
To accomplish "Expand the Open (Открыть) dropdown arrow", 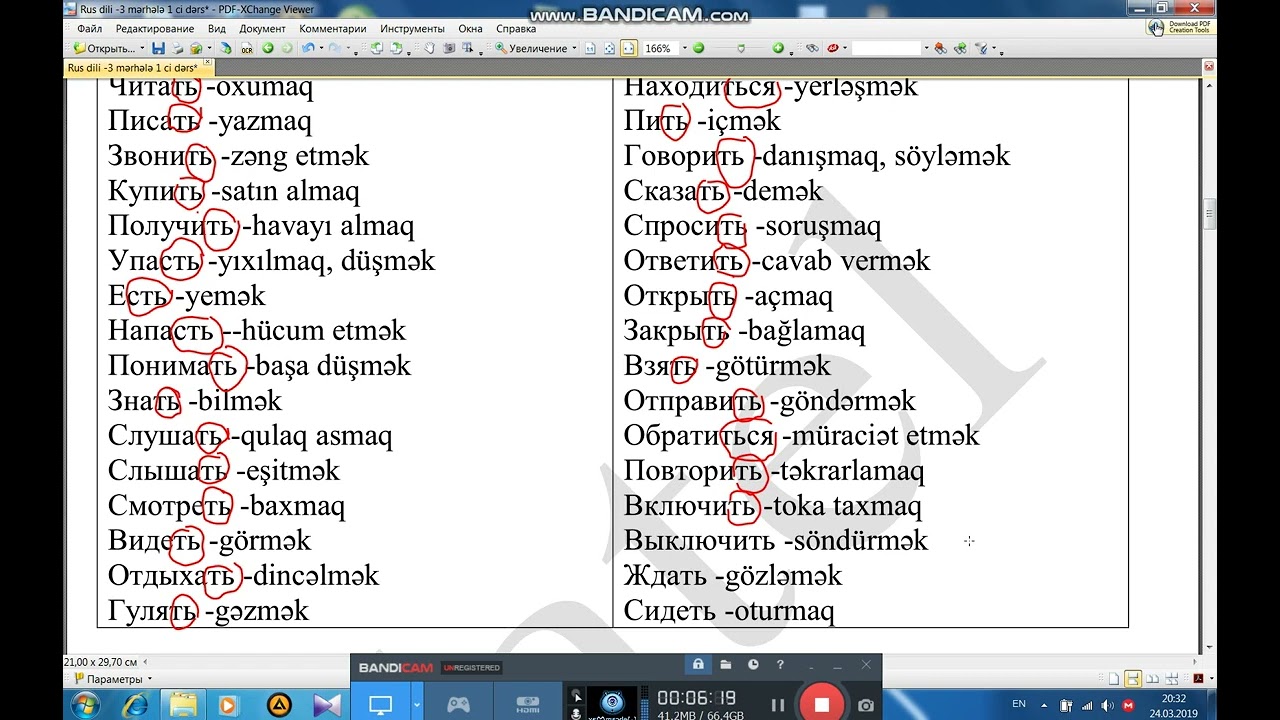I will (142, 48).
